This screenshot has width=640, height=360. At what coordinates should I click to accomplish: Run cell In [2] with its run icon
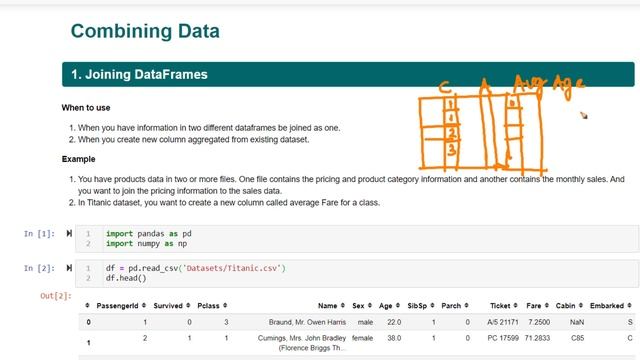pyautogui.click(x=69, y=268)
